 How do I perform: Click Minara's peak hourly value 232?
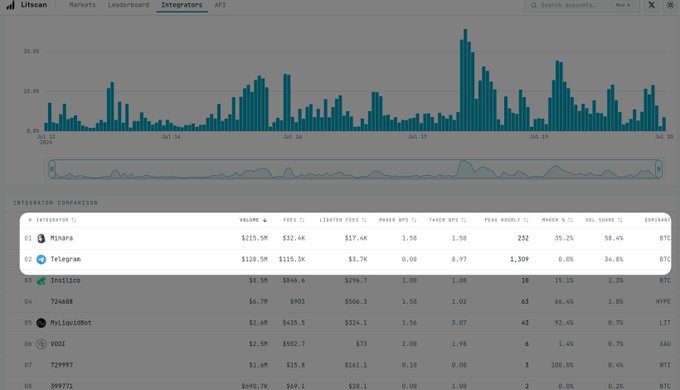click(x=523, y=238)
